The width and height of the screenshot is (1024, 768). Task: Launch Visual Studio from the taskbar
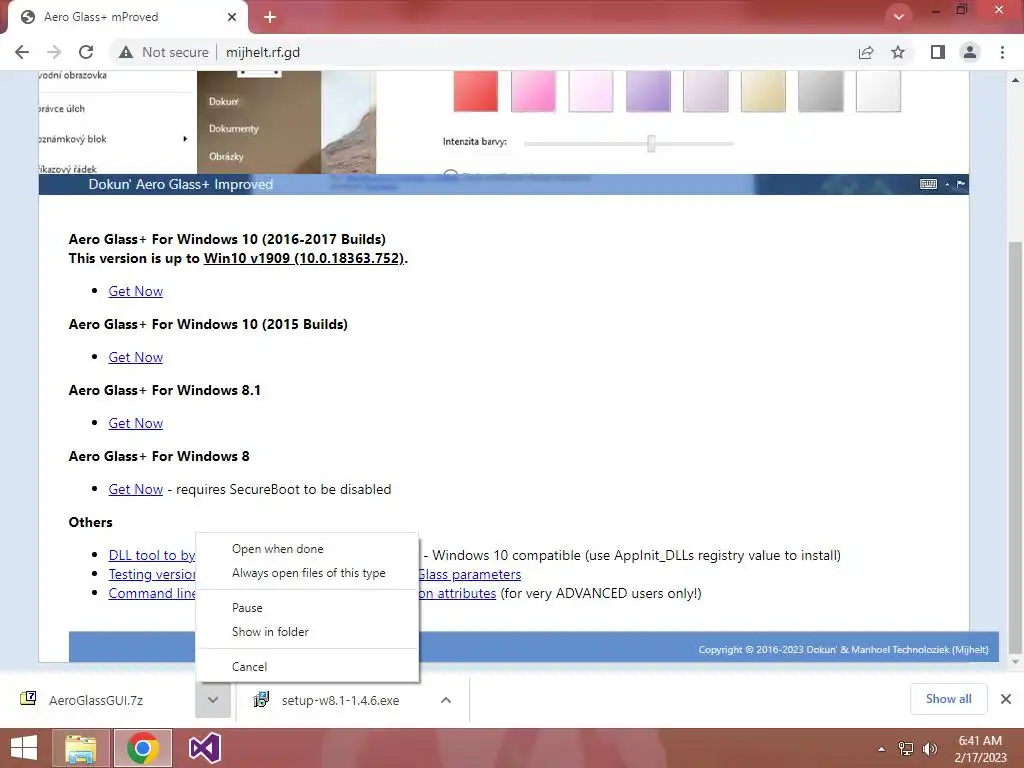(x=204, y=748)
